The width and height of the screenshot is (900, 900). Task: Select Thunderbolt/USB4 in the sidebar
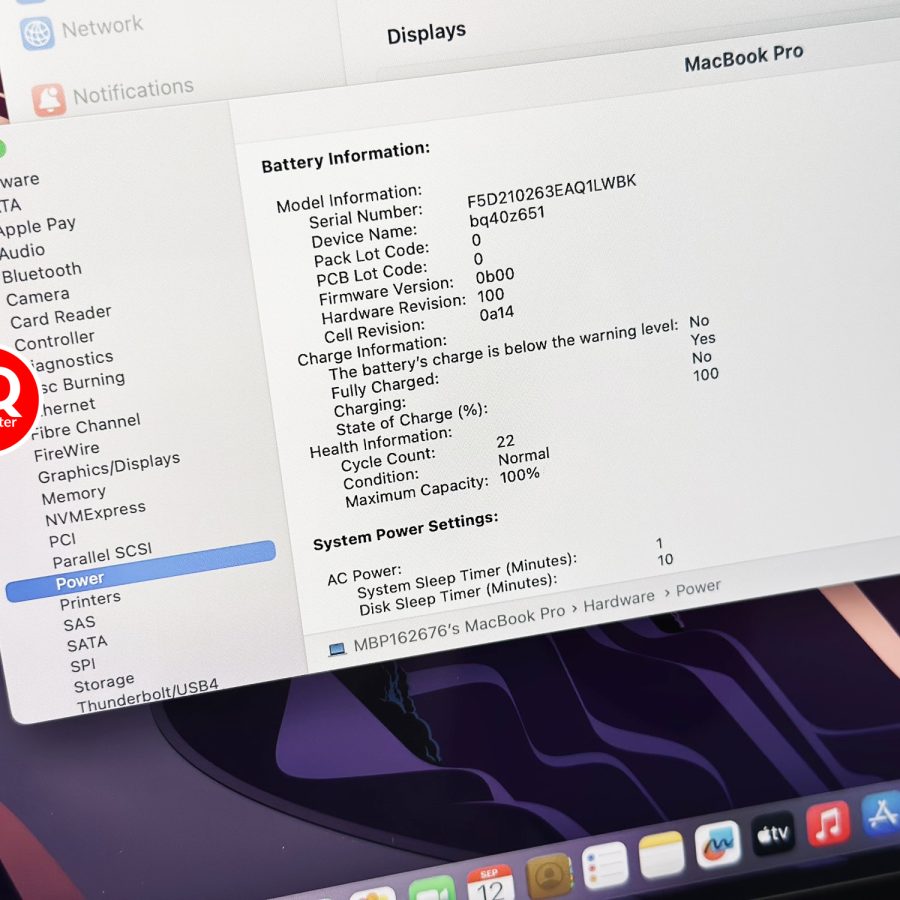(148, 695)
